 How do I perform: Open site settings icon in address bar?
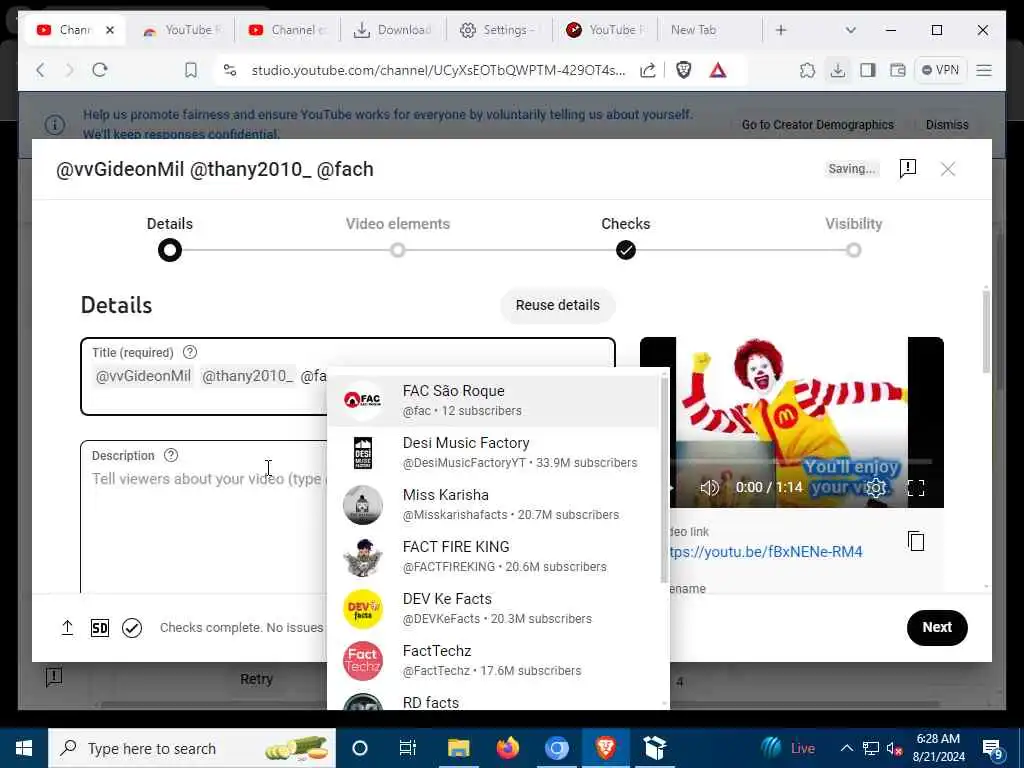(x=230, y=70)
